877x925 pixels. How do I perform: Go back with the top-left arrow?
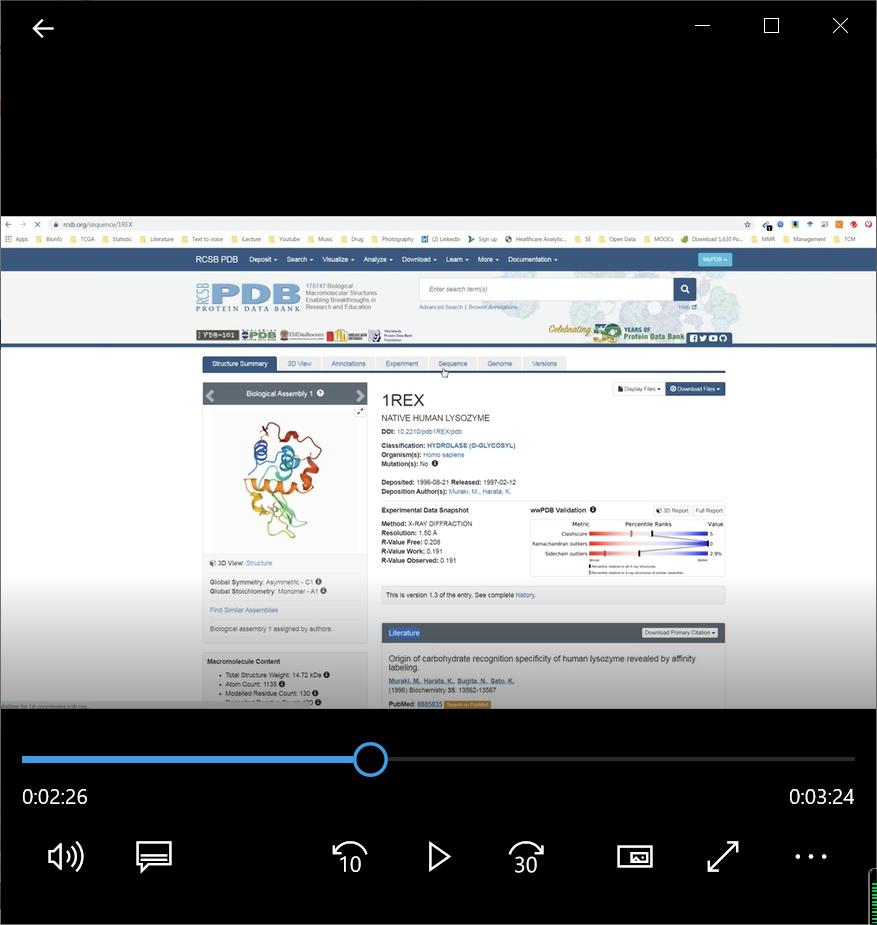pos(42,28)
